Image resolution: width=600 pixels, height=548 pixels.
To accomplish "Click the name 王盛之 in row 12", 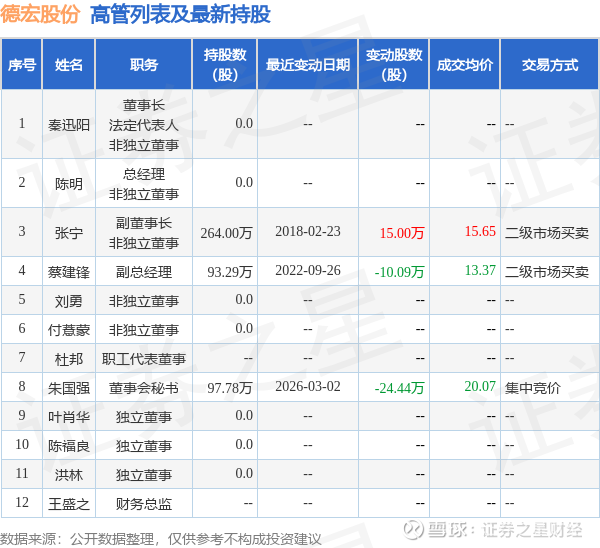I will [69, 504].
